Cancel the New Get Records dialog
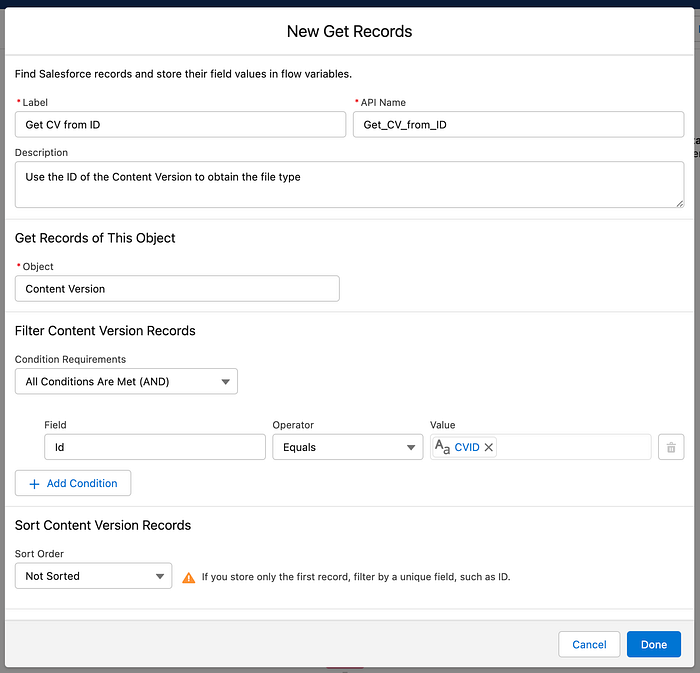The width and height of the screenshot is (700, 673). [589, 644]
